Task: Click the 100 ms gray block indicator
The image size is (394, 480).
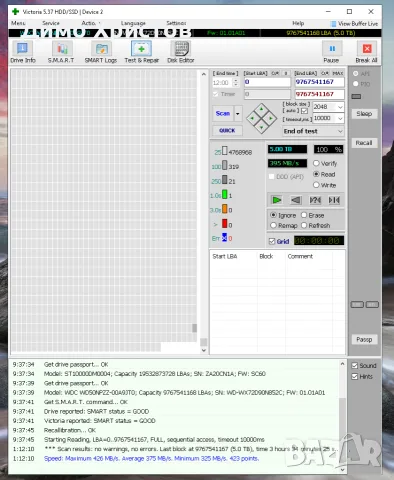Action: click(x=225, y=165)
